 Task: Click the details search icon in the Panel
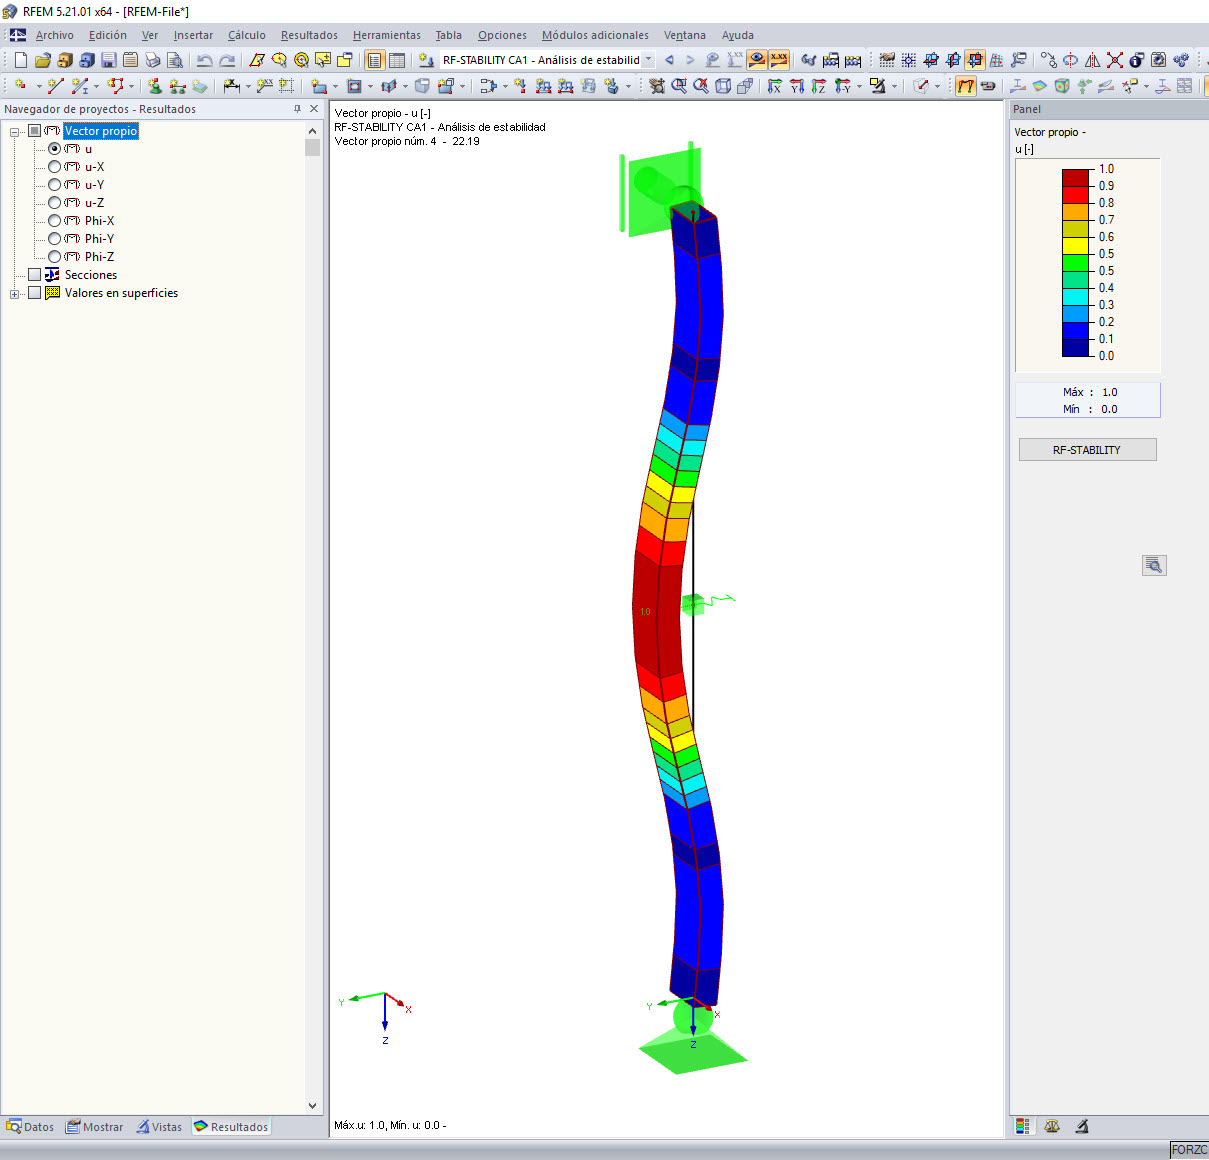coord(1154,565)
